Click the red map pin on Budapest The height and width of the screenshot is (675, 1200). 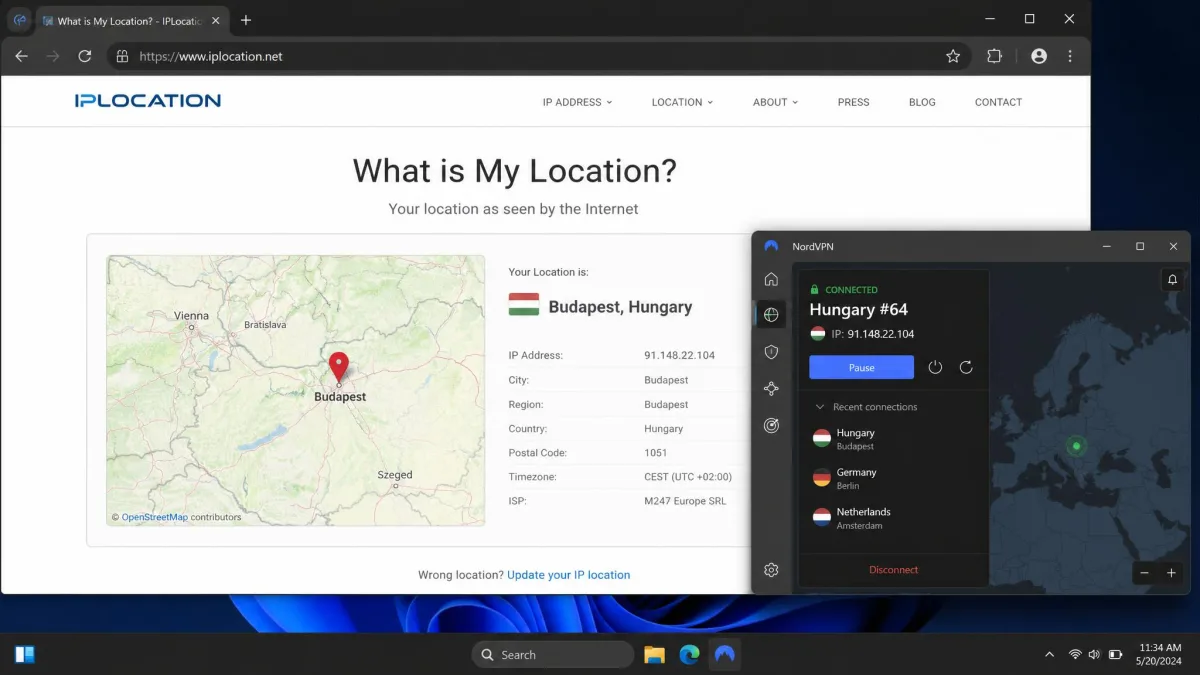coord(339,367)
